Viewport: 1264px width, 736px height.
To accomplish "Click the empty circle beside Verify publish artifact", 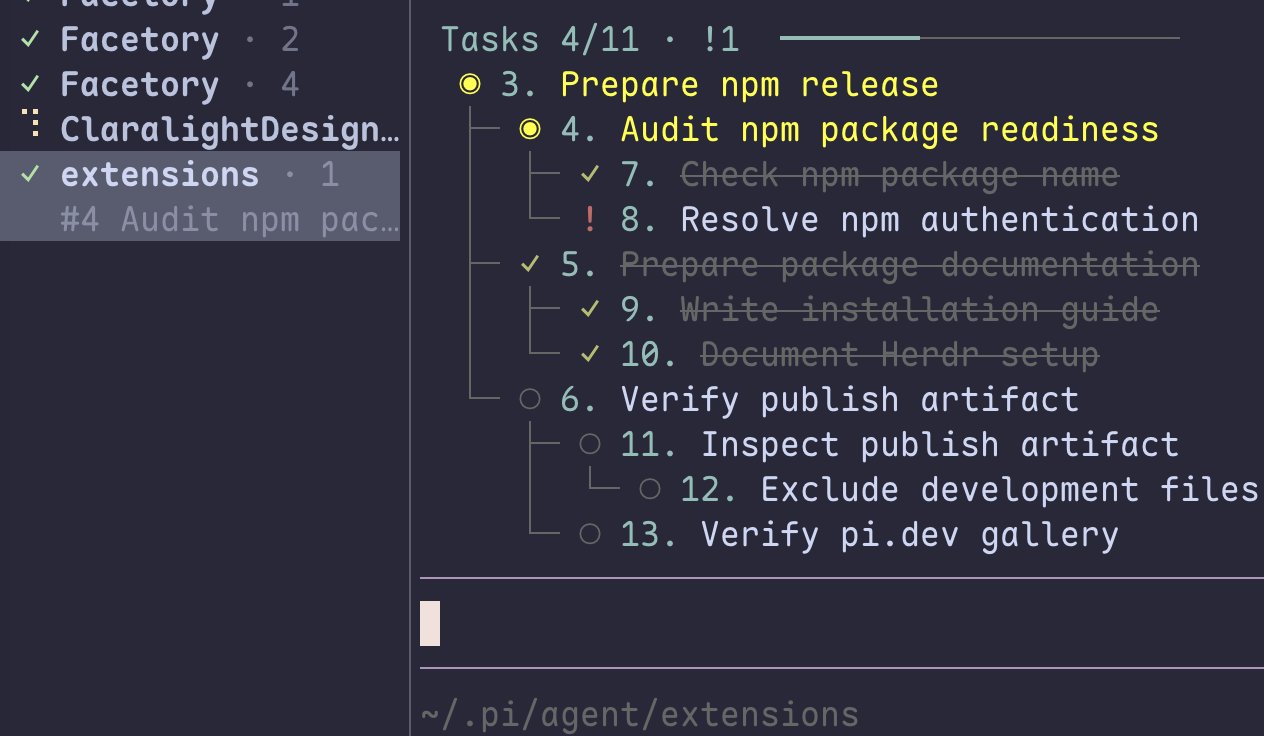I will [x=530, y=399].
